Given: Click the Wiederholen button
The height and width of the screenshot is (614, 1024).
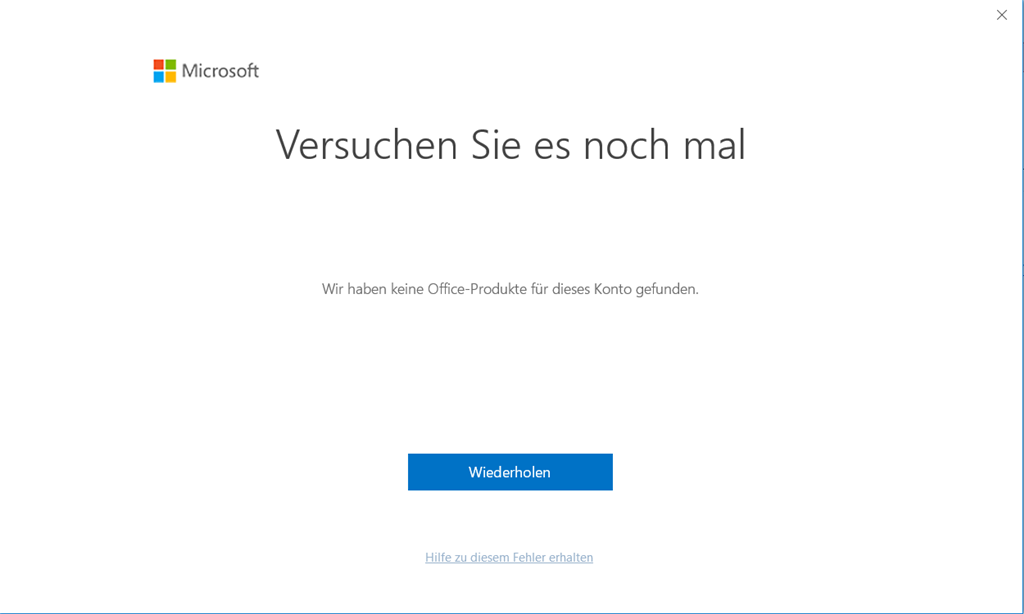Looking at the screenshot, I should (x=510, y=472).
